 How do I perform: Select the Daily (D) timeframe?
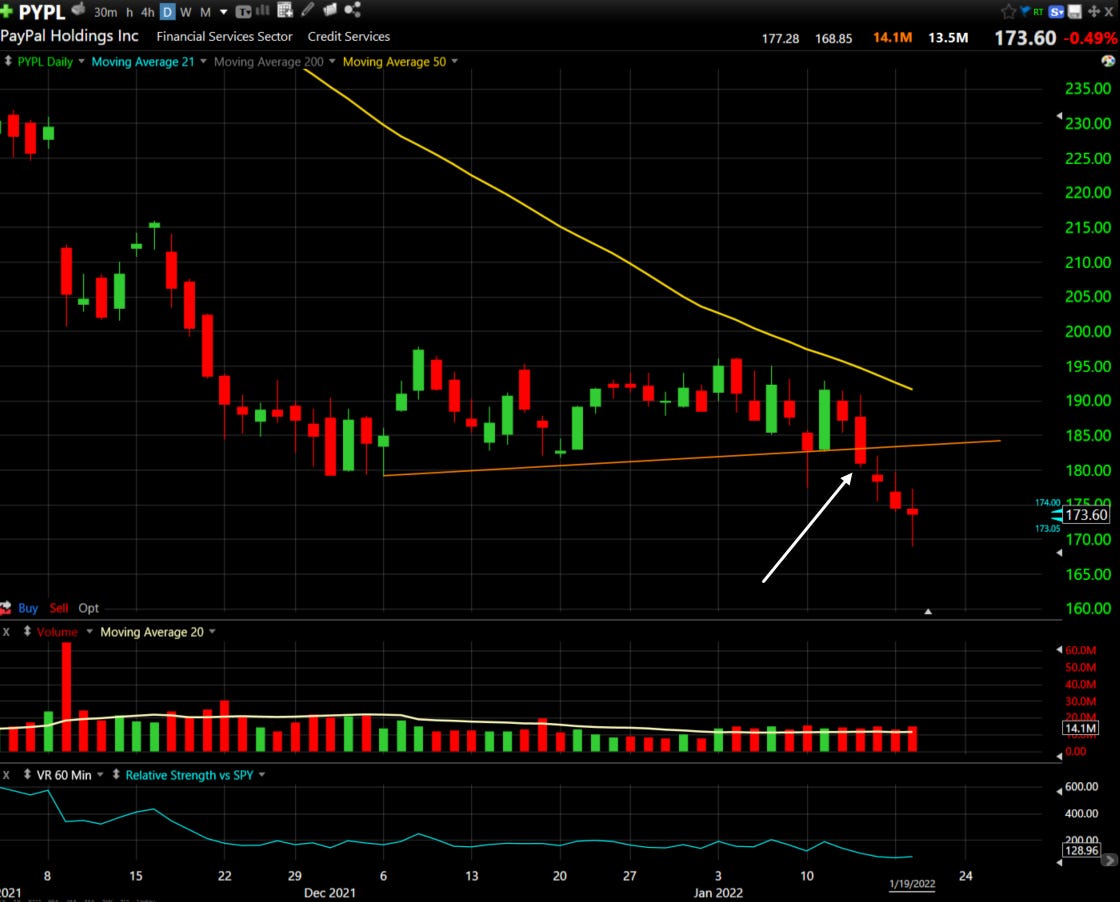(167, 12)
